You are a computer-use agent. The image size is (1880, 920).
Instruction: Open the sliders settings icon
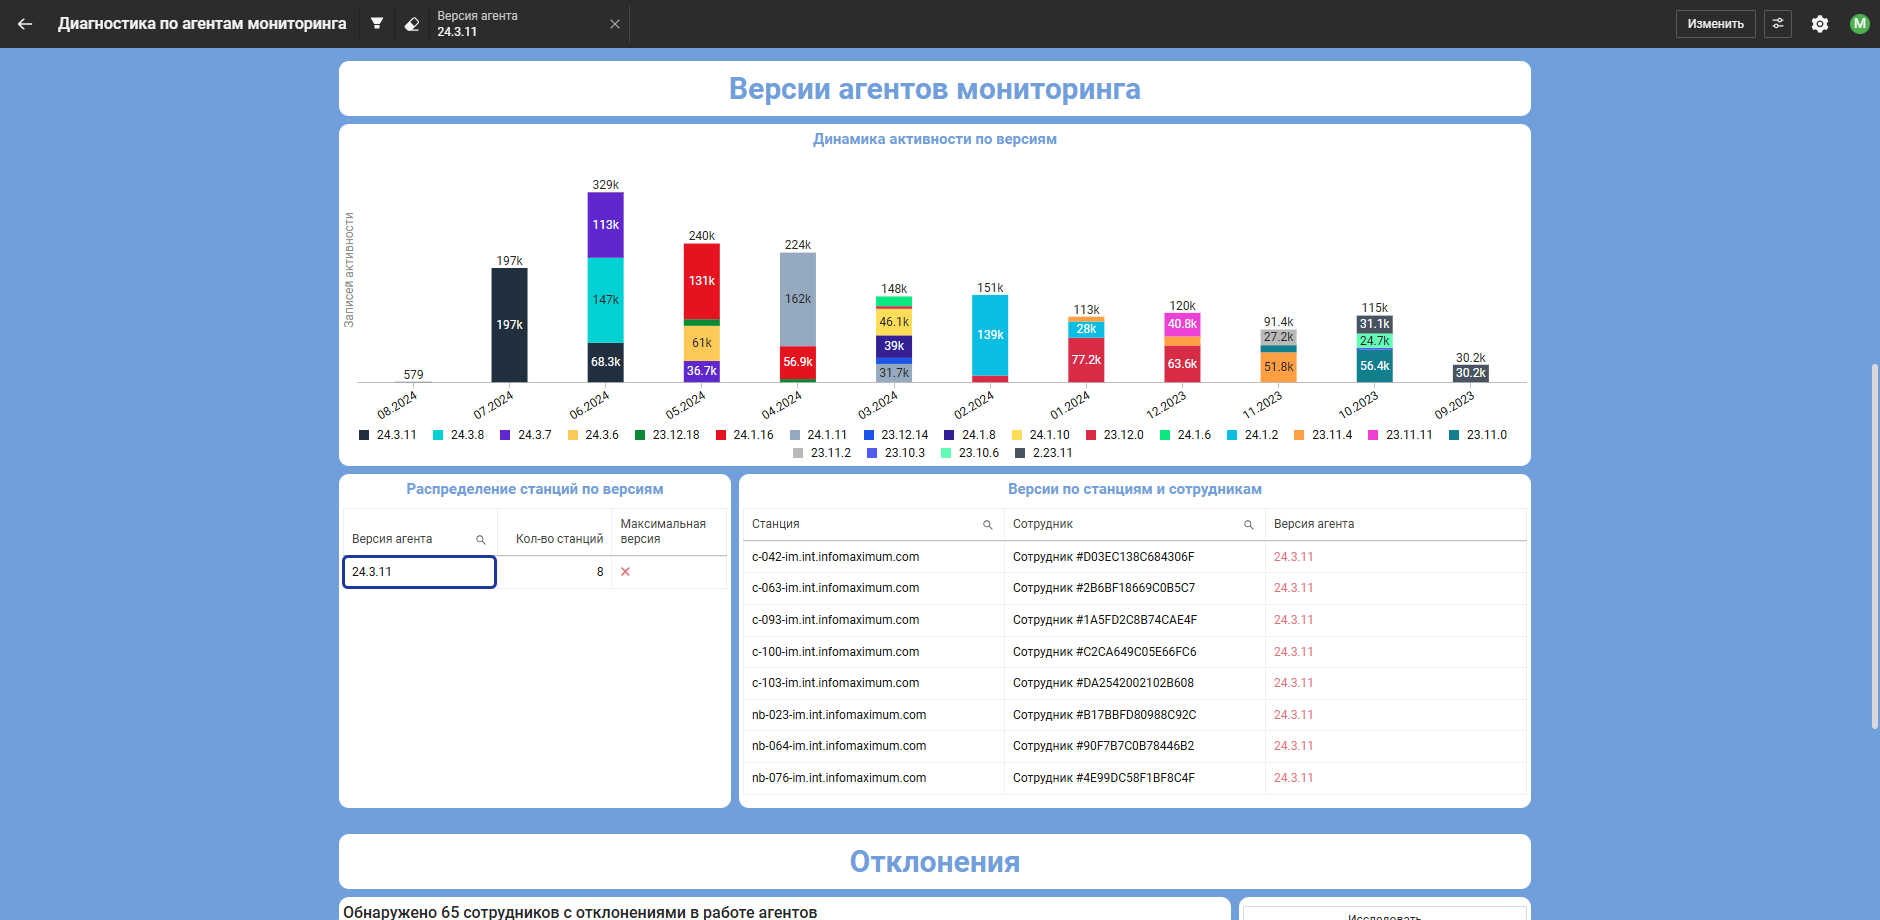coord(1778,24)
